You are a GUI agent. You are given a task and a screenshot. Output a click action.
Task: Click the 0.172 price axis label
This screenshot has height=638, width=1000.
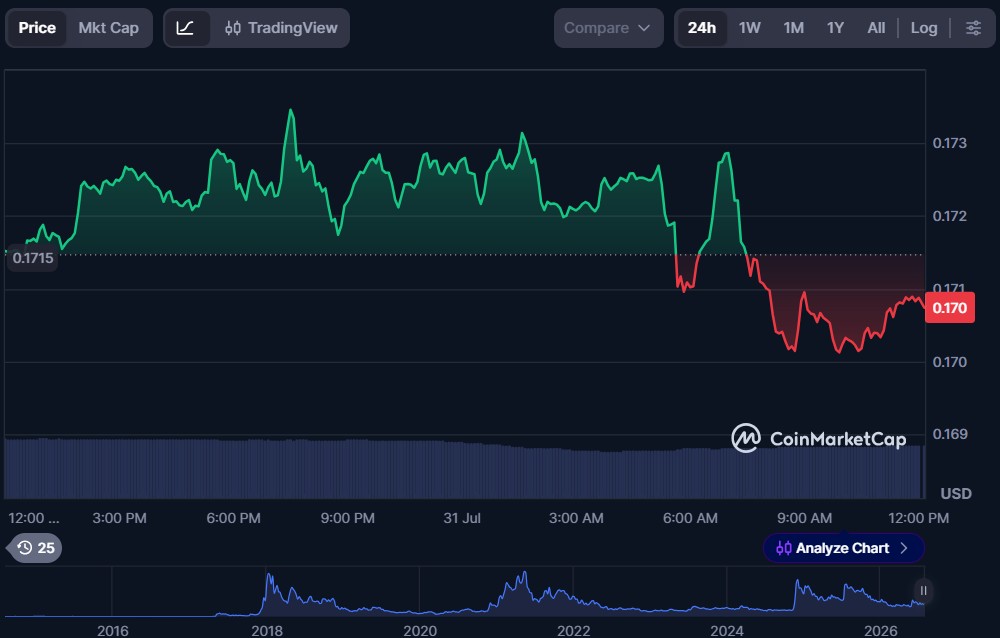(950, 216)
